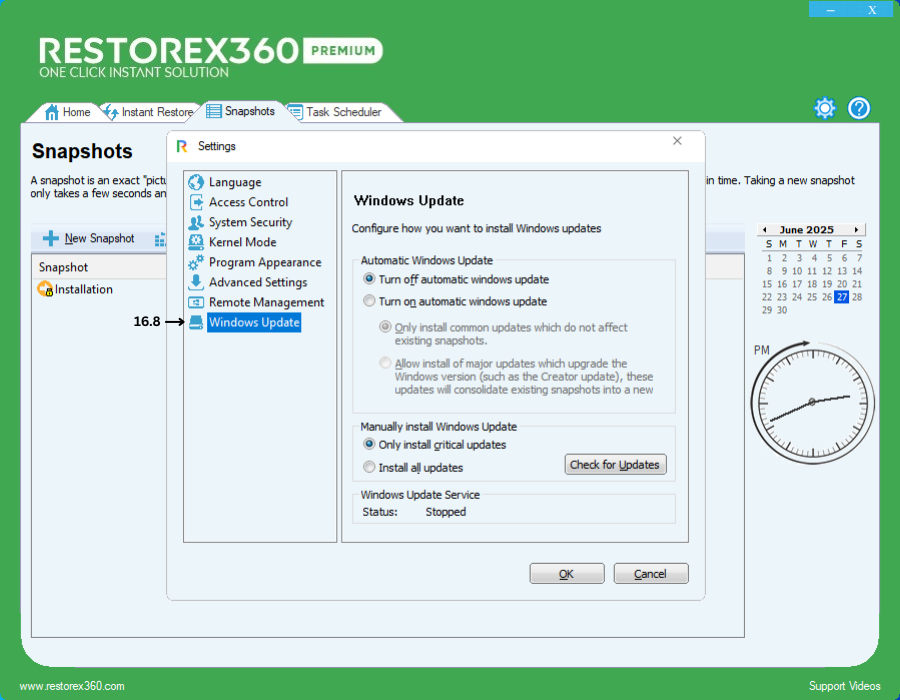Select Turn off automatic windows update
Screen dimensions: 900x700
(370, 280)
